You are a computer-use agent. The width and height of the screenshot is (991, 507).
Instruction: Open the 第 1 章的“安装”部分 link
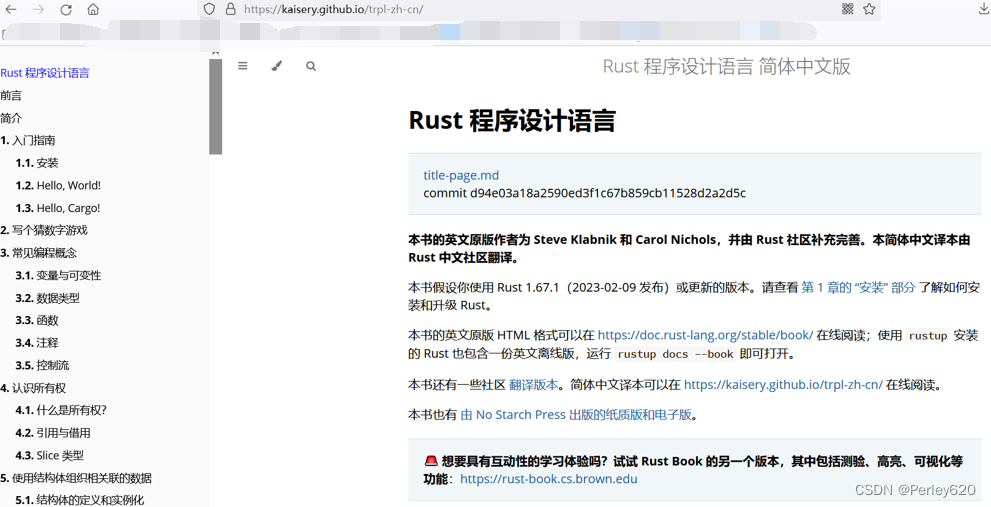[x=858, y=287]
